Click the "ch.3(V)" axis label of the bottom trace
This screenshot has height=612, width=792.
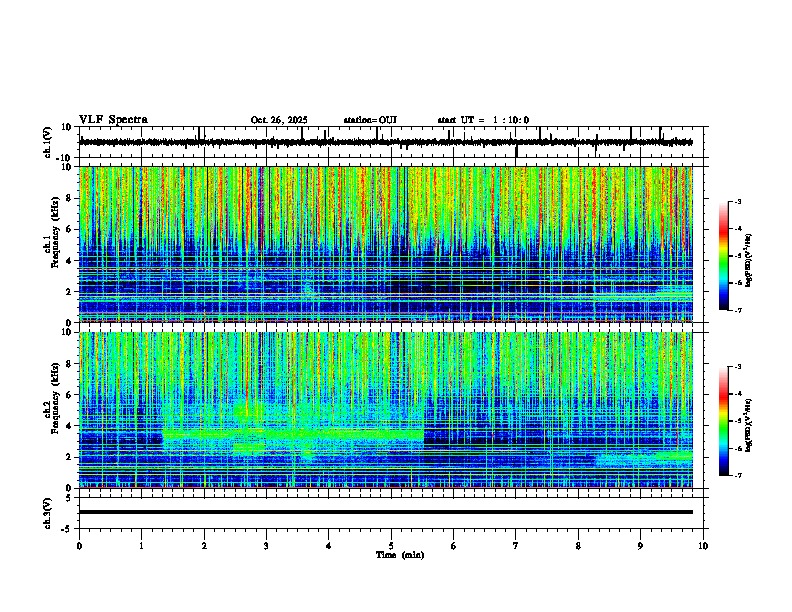[x=48, y=513]
